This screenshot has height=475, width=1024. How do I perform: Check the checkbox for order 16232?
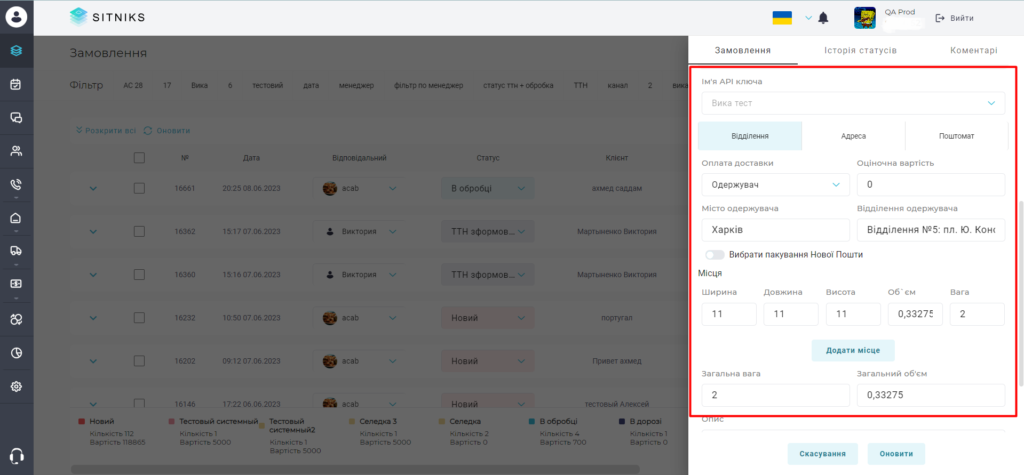click(139, 318)
